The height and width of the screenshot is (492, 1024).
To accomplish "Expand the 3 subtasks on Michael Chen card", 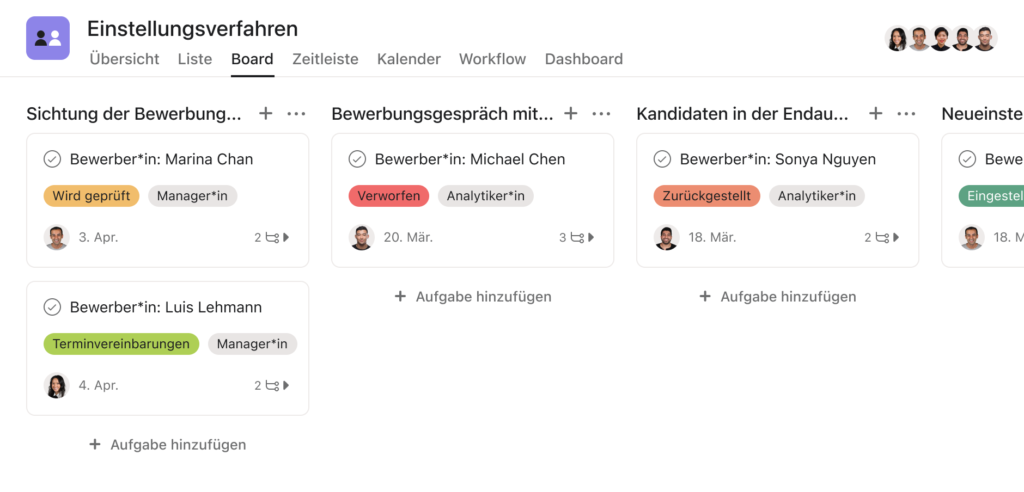I will 577,238.
